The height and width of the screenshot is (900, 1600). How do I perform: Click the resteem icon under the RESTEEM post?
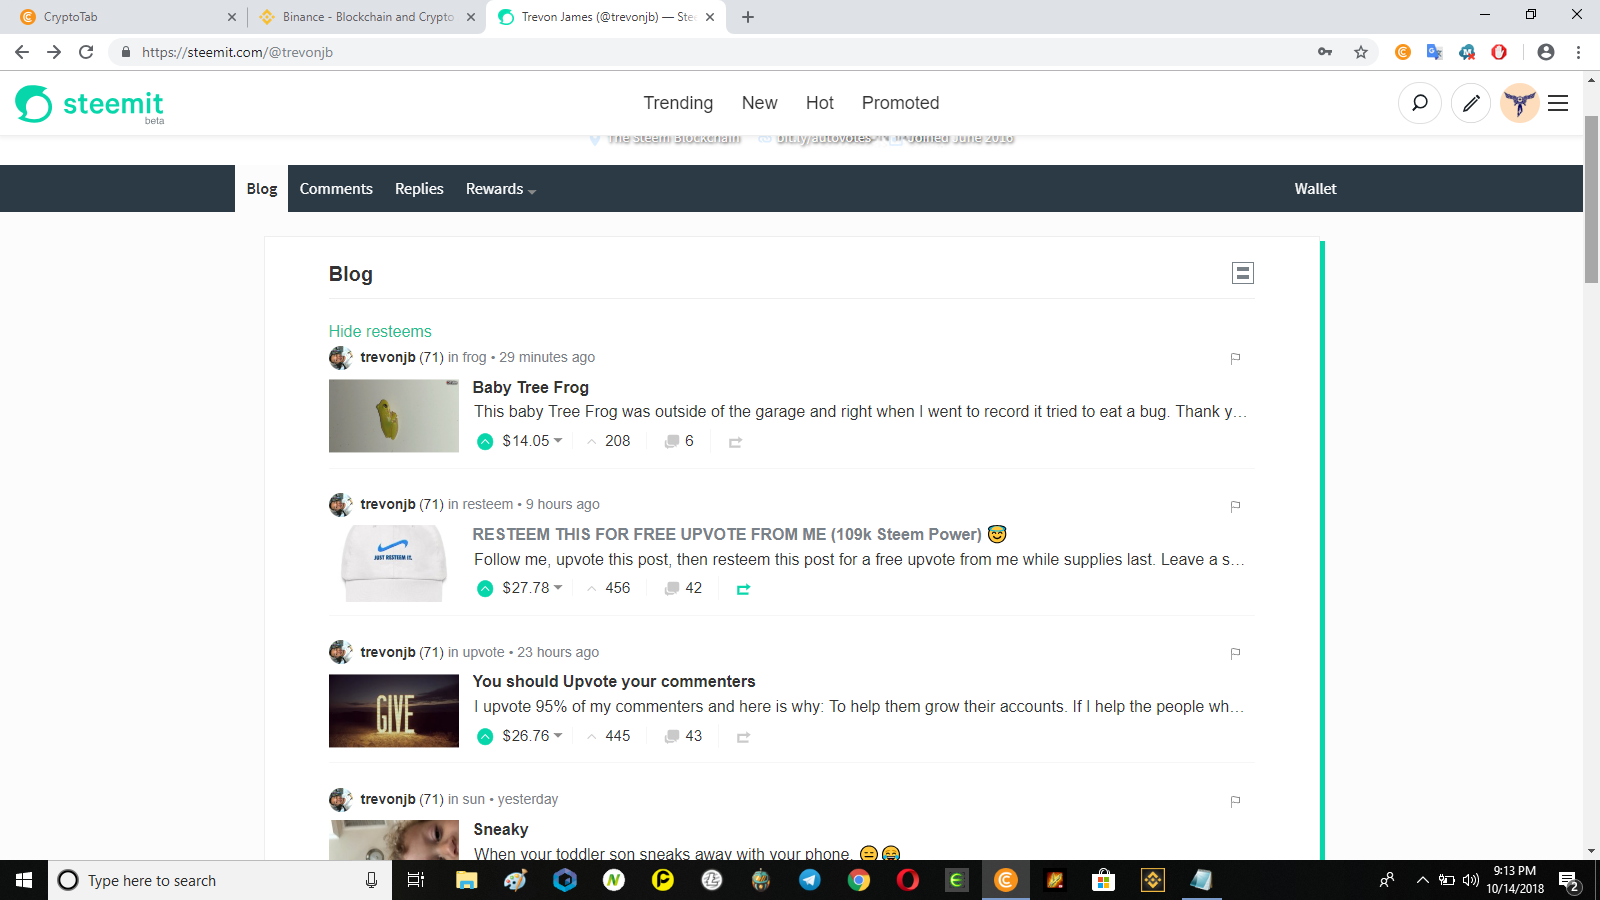(x=743, y=590)
